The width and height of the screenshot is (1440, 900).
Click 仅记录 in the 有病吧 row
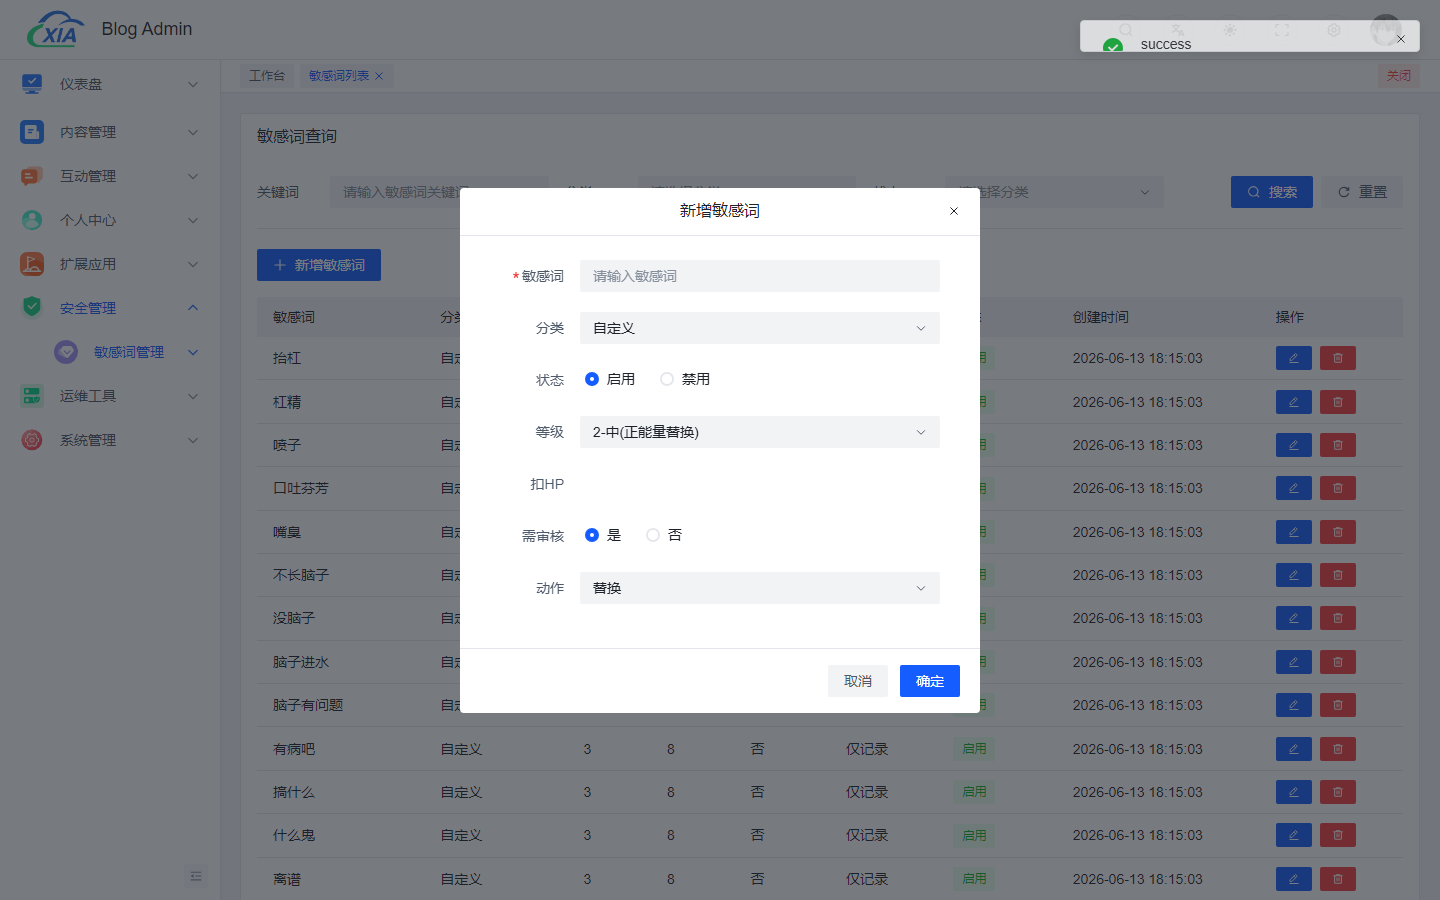point(867,749)
